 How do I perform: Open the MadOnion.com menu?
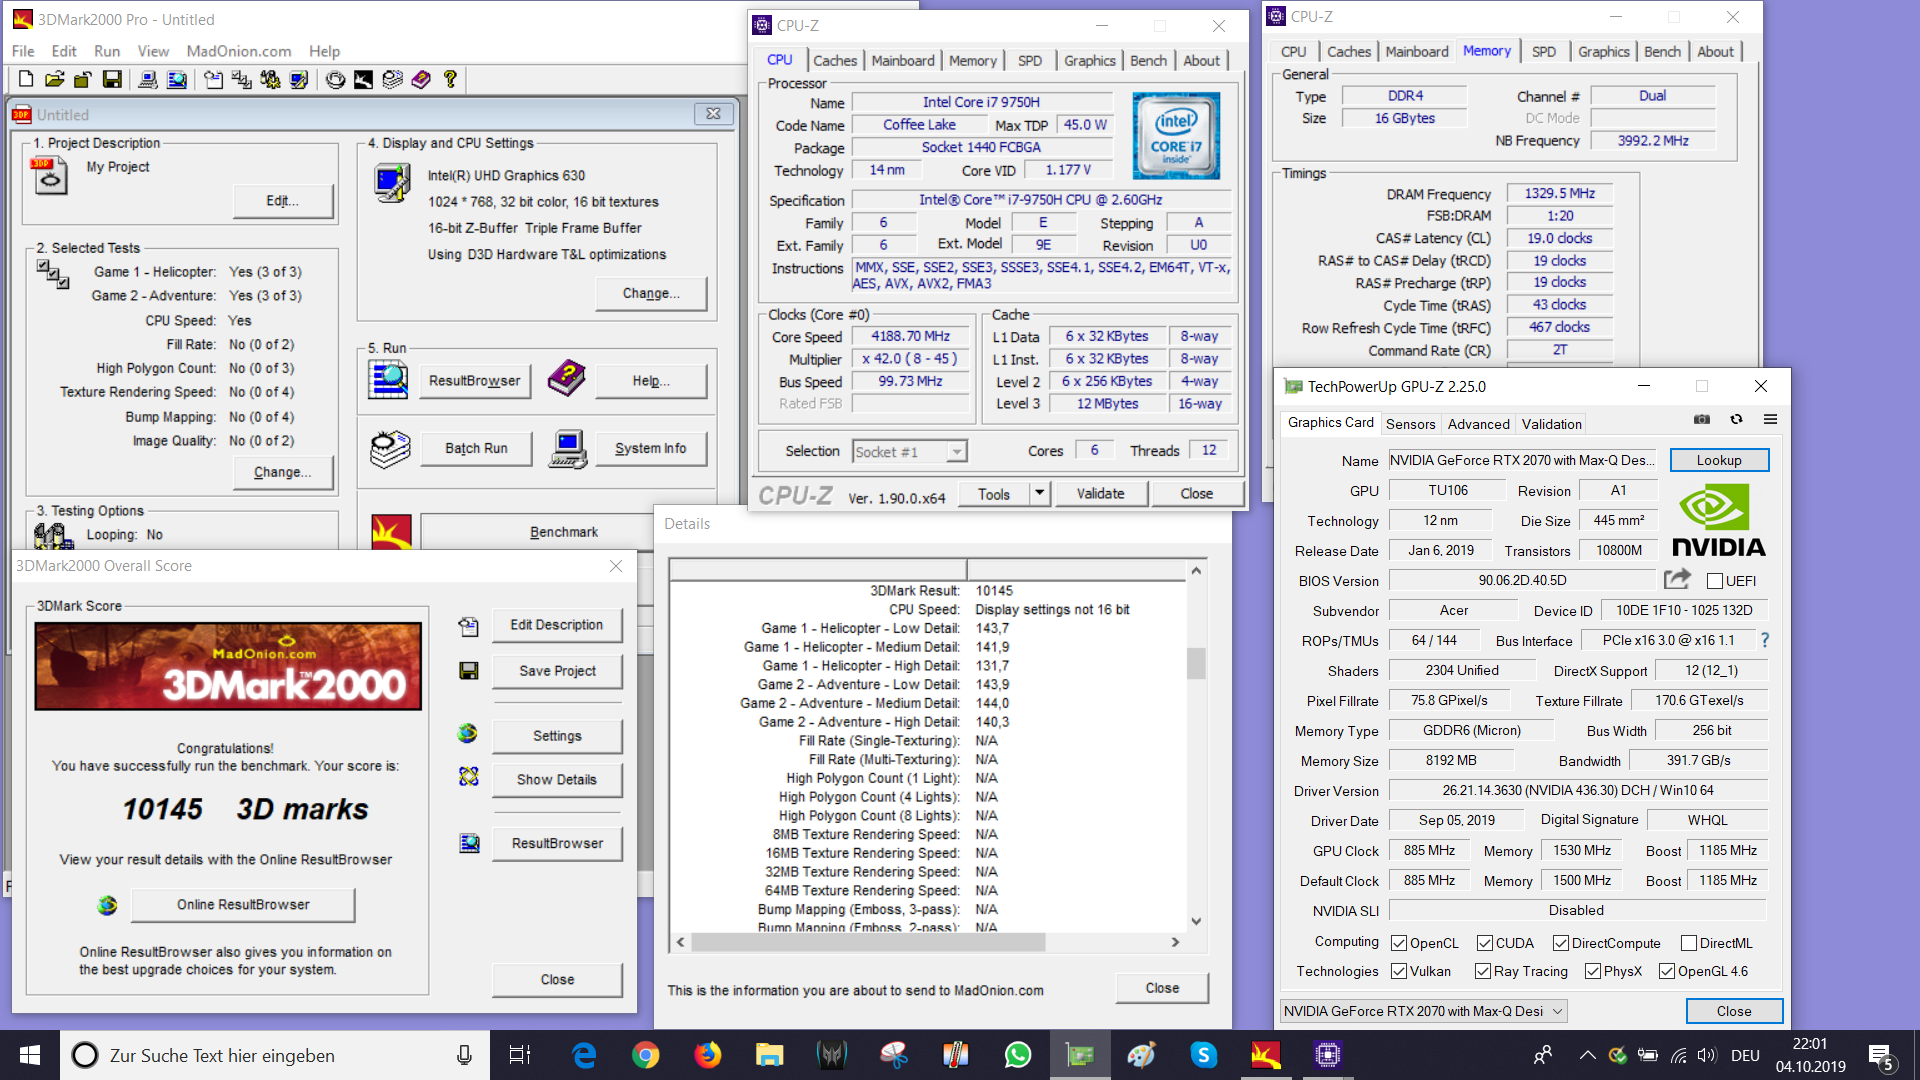tap(239, 51)
